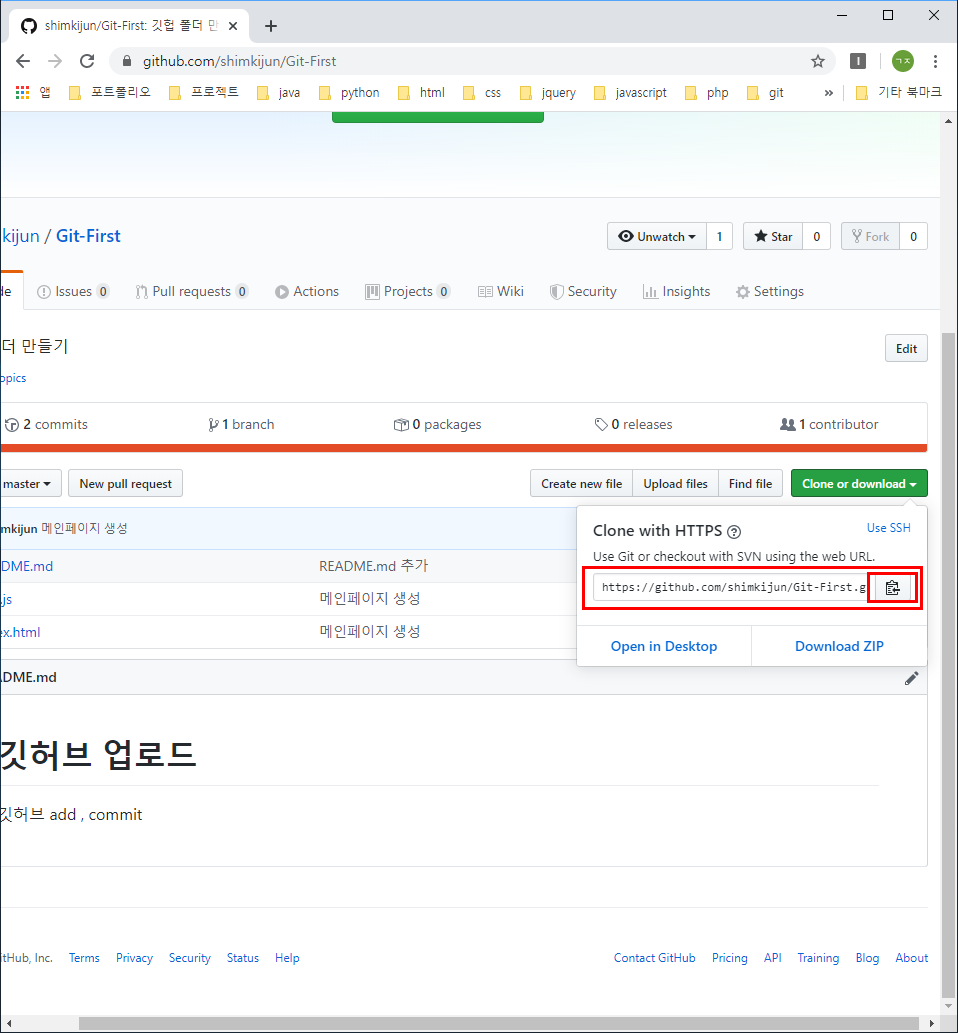The width and height of the screenshot is (958, 1033).
Task: Click New pull request
Action: pos(125,484)
